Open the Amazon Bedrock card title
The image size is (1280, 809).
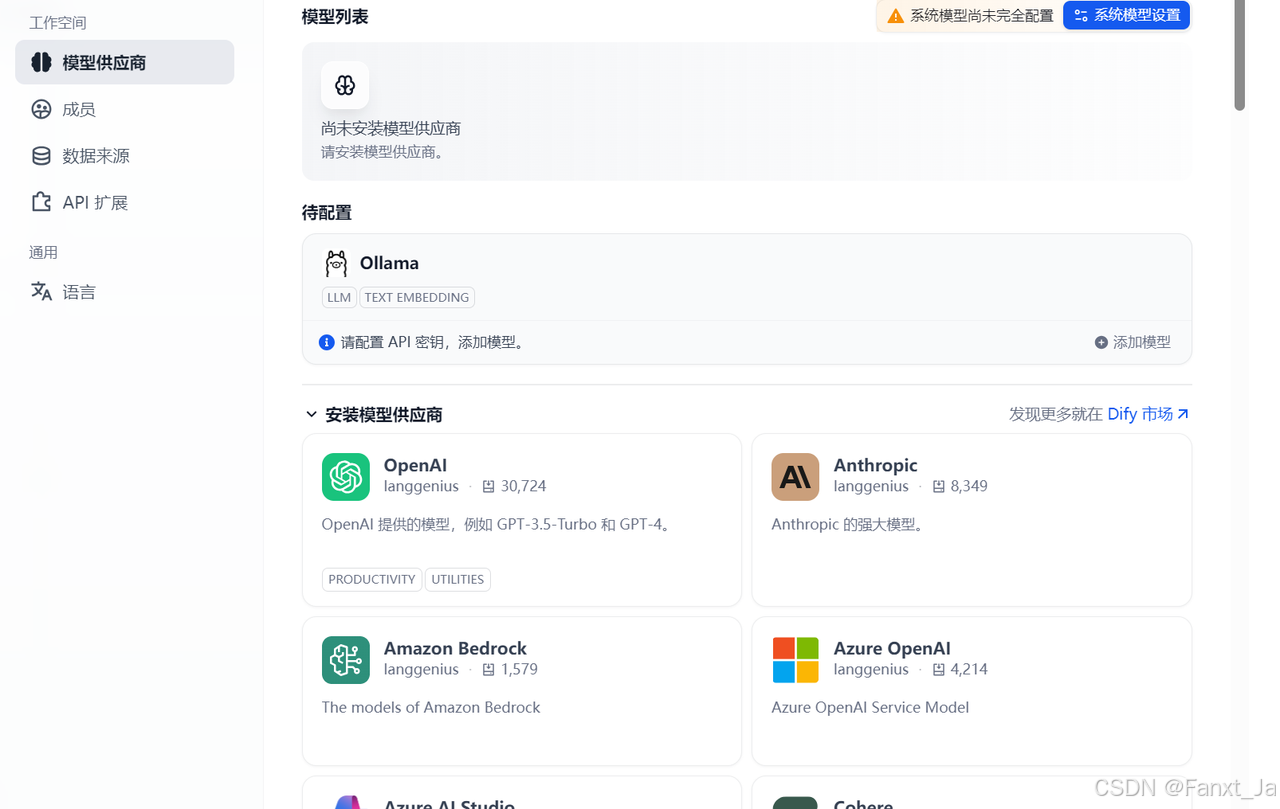455,648
